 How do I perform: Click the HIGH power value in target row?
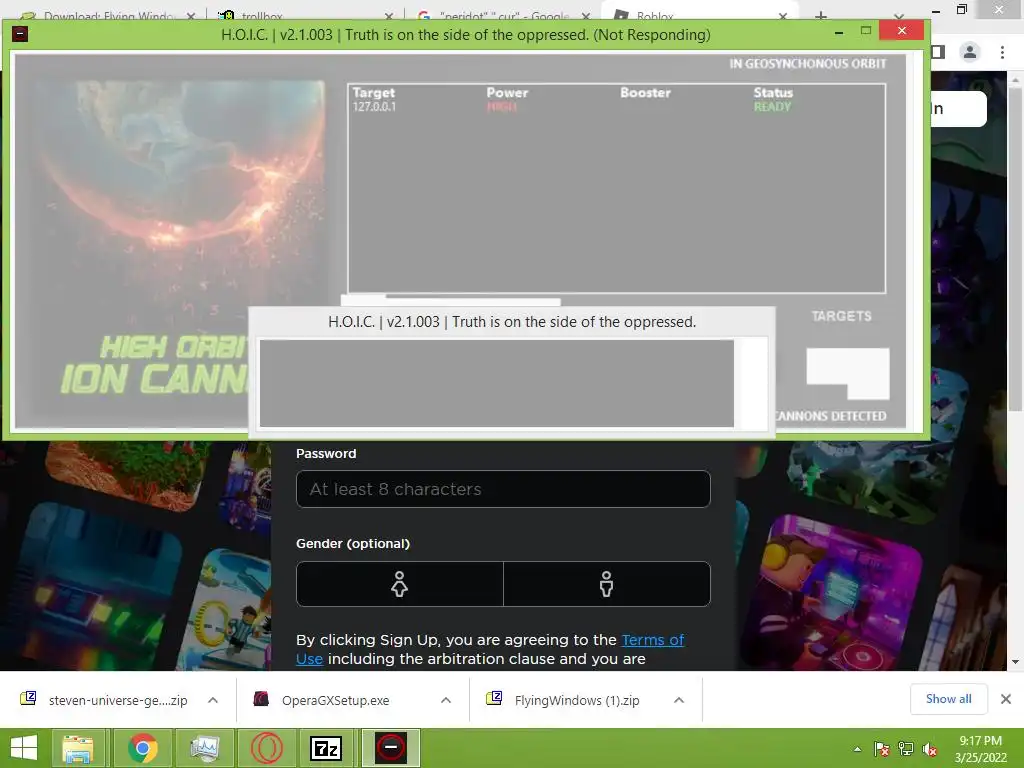(x=502, y=106)
